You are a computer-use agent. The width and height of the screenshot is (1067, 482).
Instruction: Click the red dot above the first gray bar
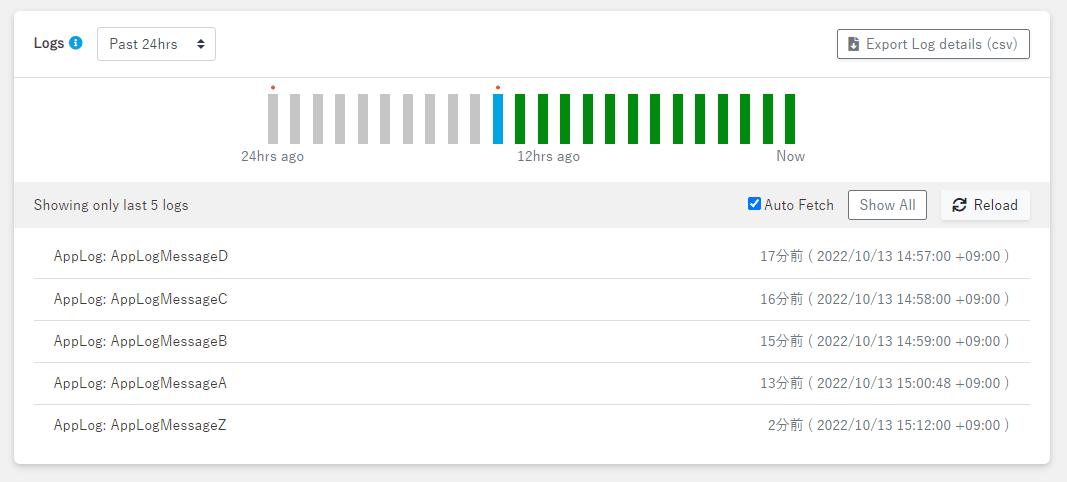[273, 87]
